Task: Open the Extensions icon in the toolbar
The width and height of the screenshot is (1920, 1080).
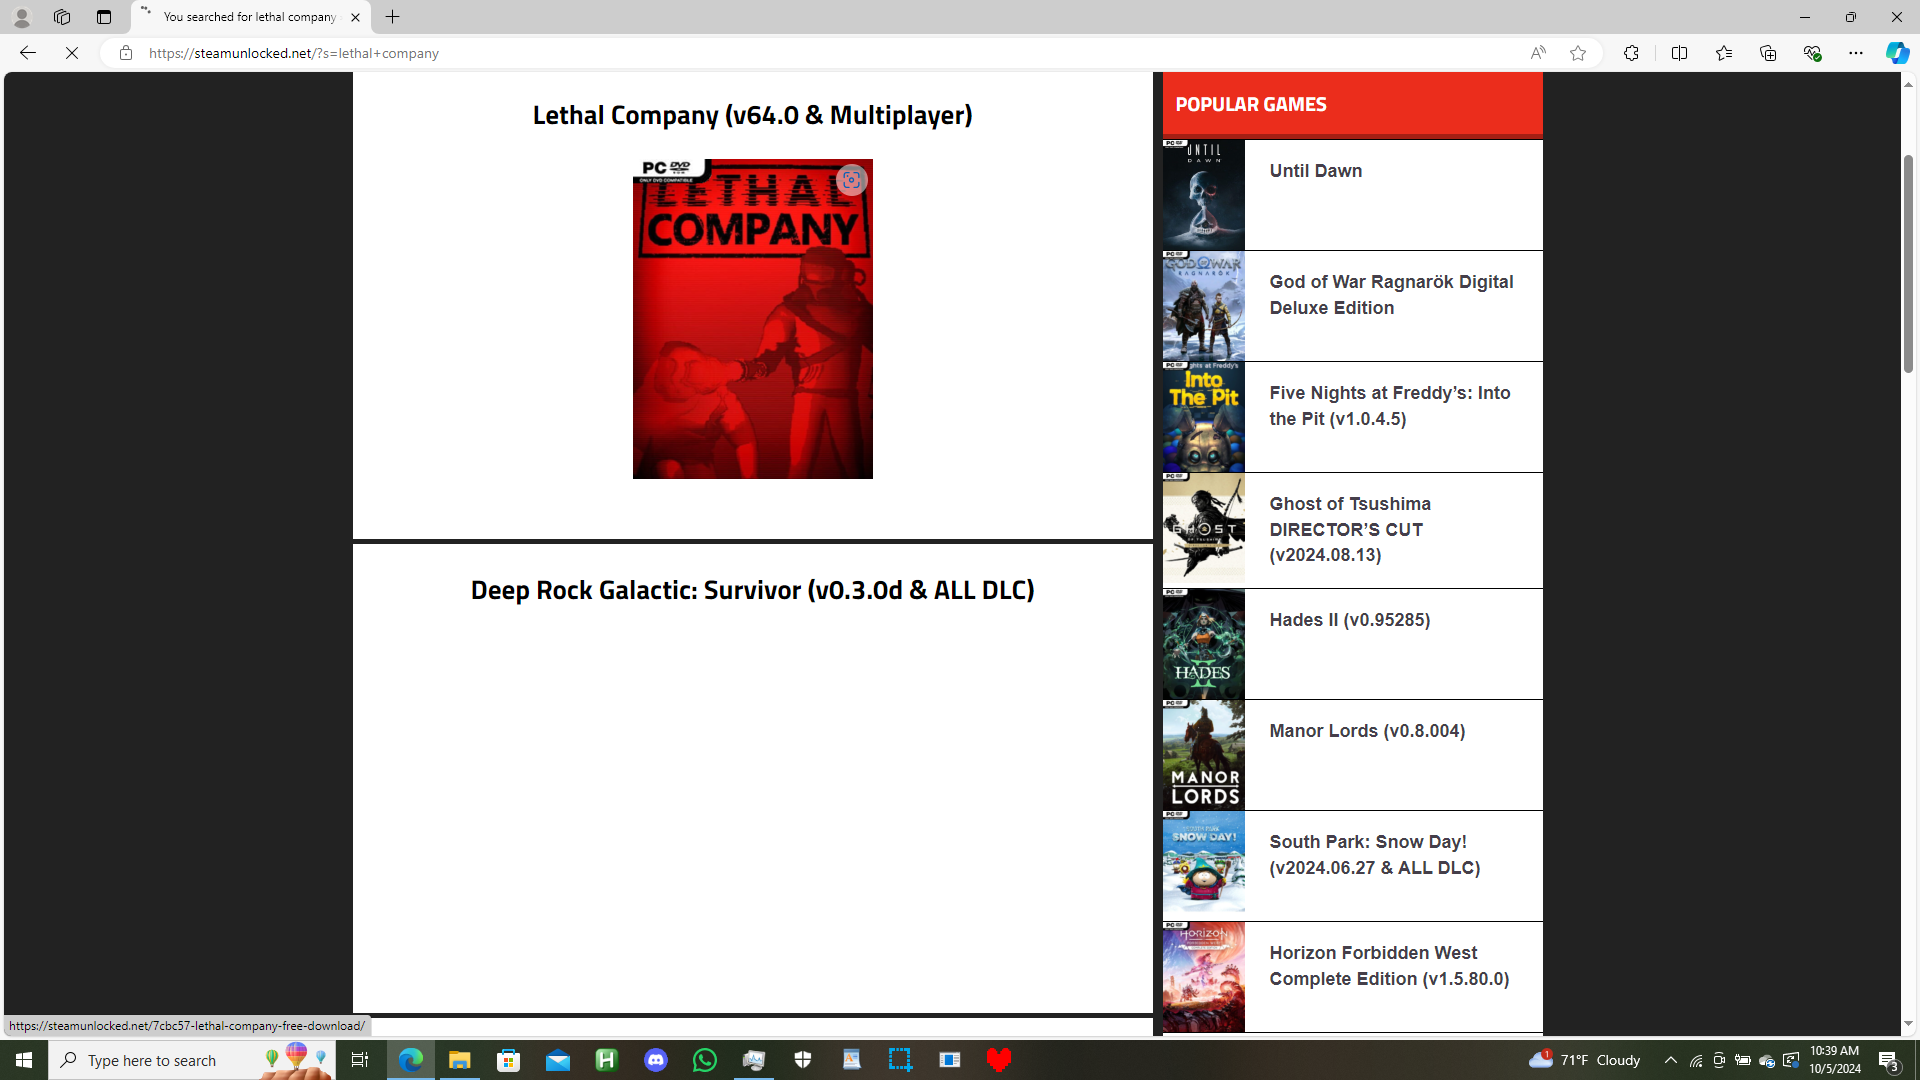Action: click(1631, 53)
